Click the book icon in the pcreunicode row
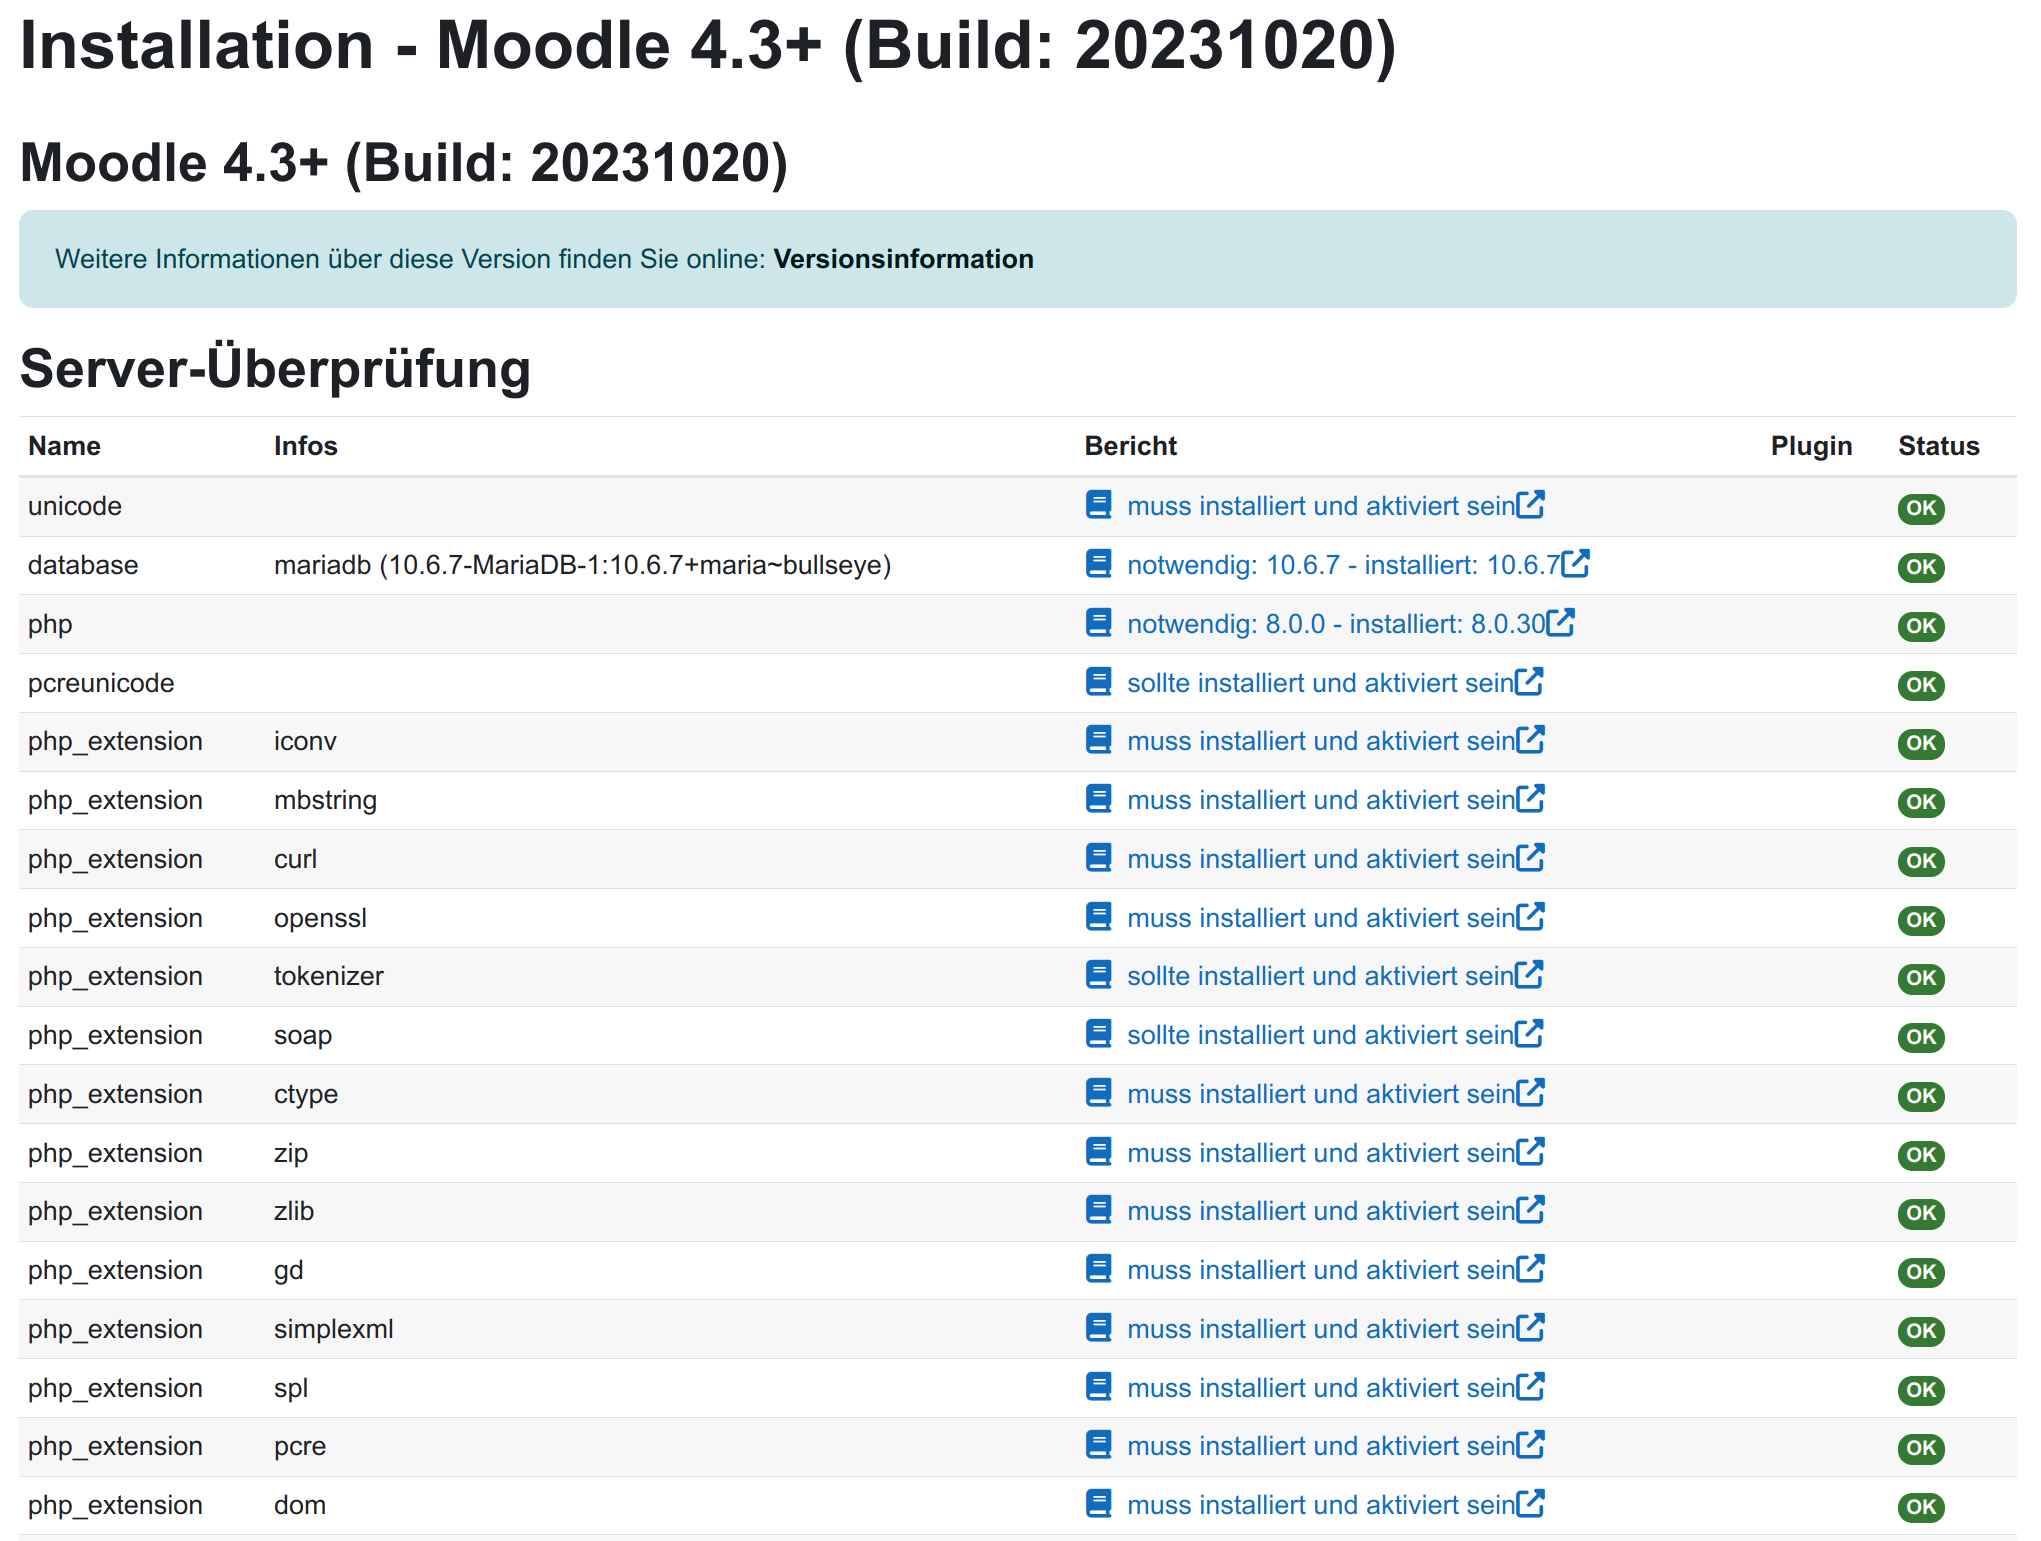This screenshot has height=1541, width=2041. coord(1098,682)
